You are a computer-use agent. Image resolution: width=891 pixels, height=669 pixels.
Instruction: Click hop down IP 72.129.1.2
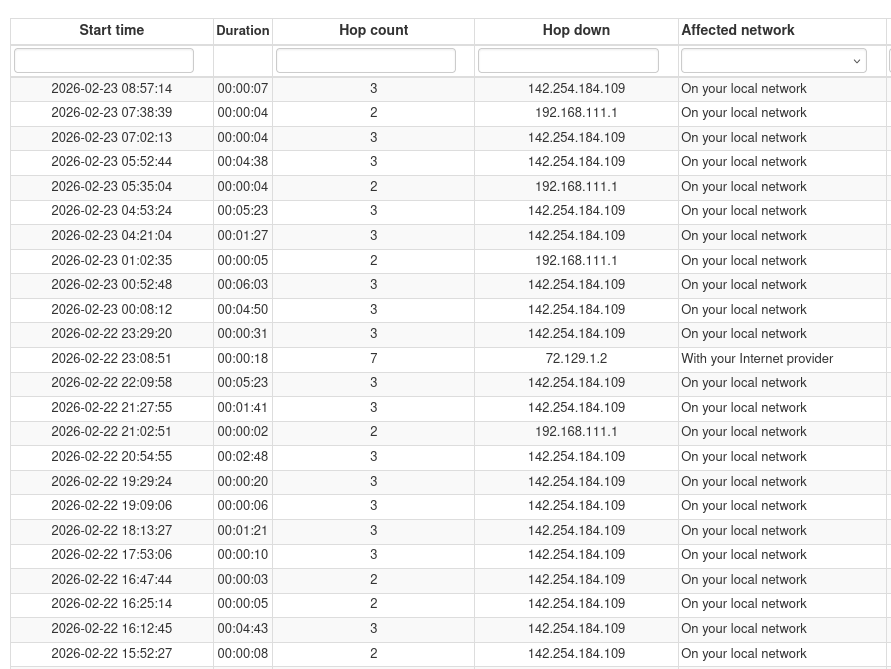pos(576,359)
